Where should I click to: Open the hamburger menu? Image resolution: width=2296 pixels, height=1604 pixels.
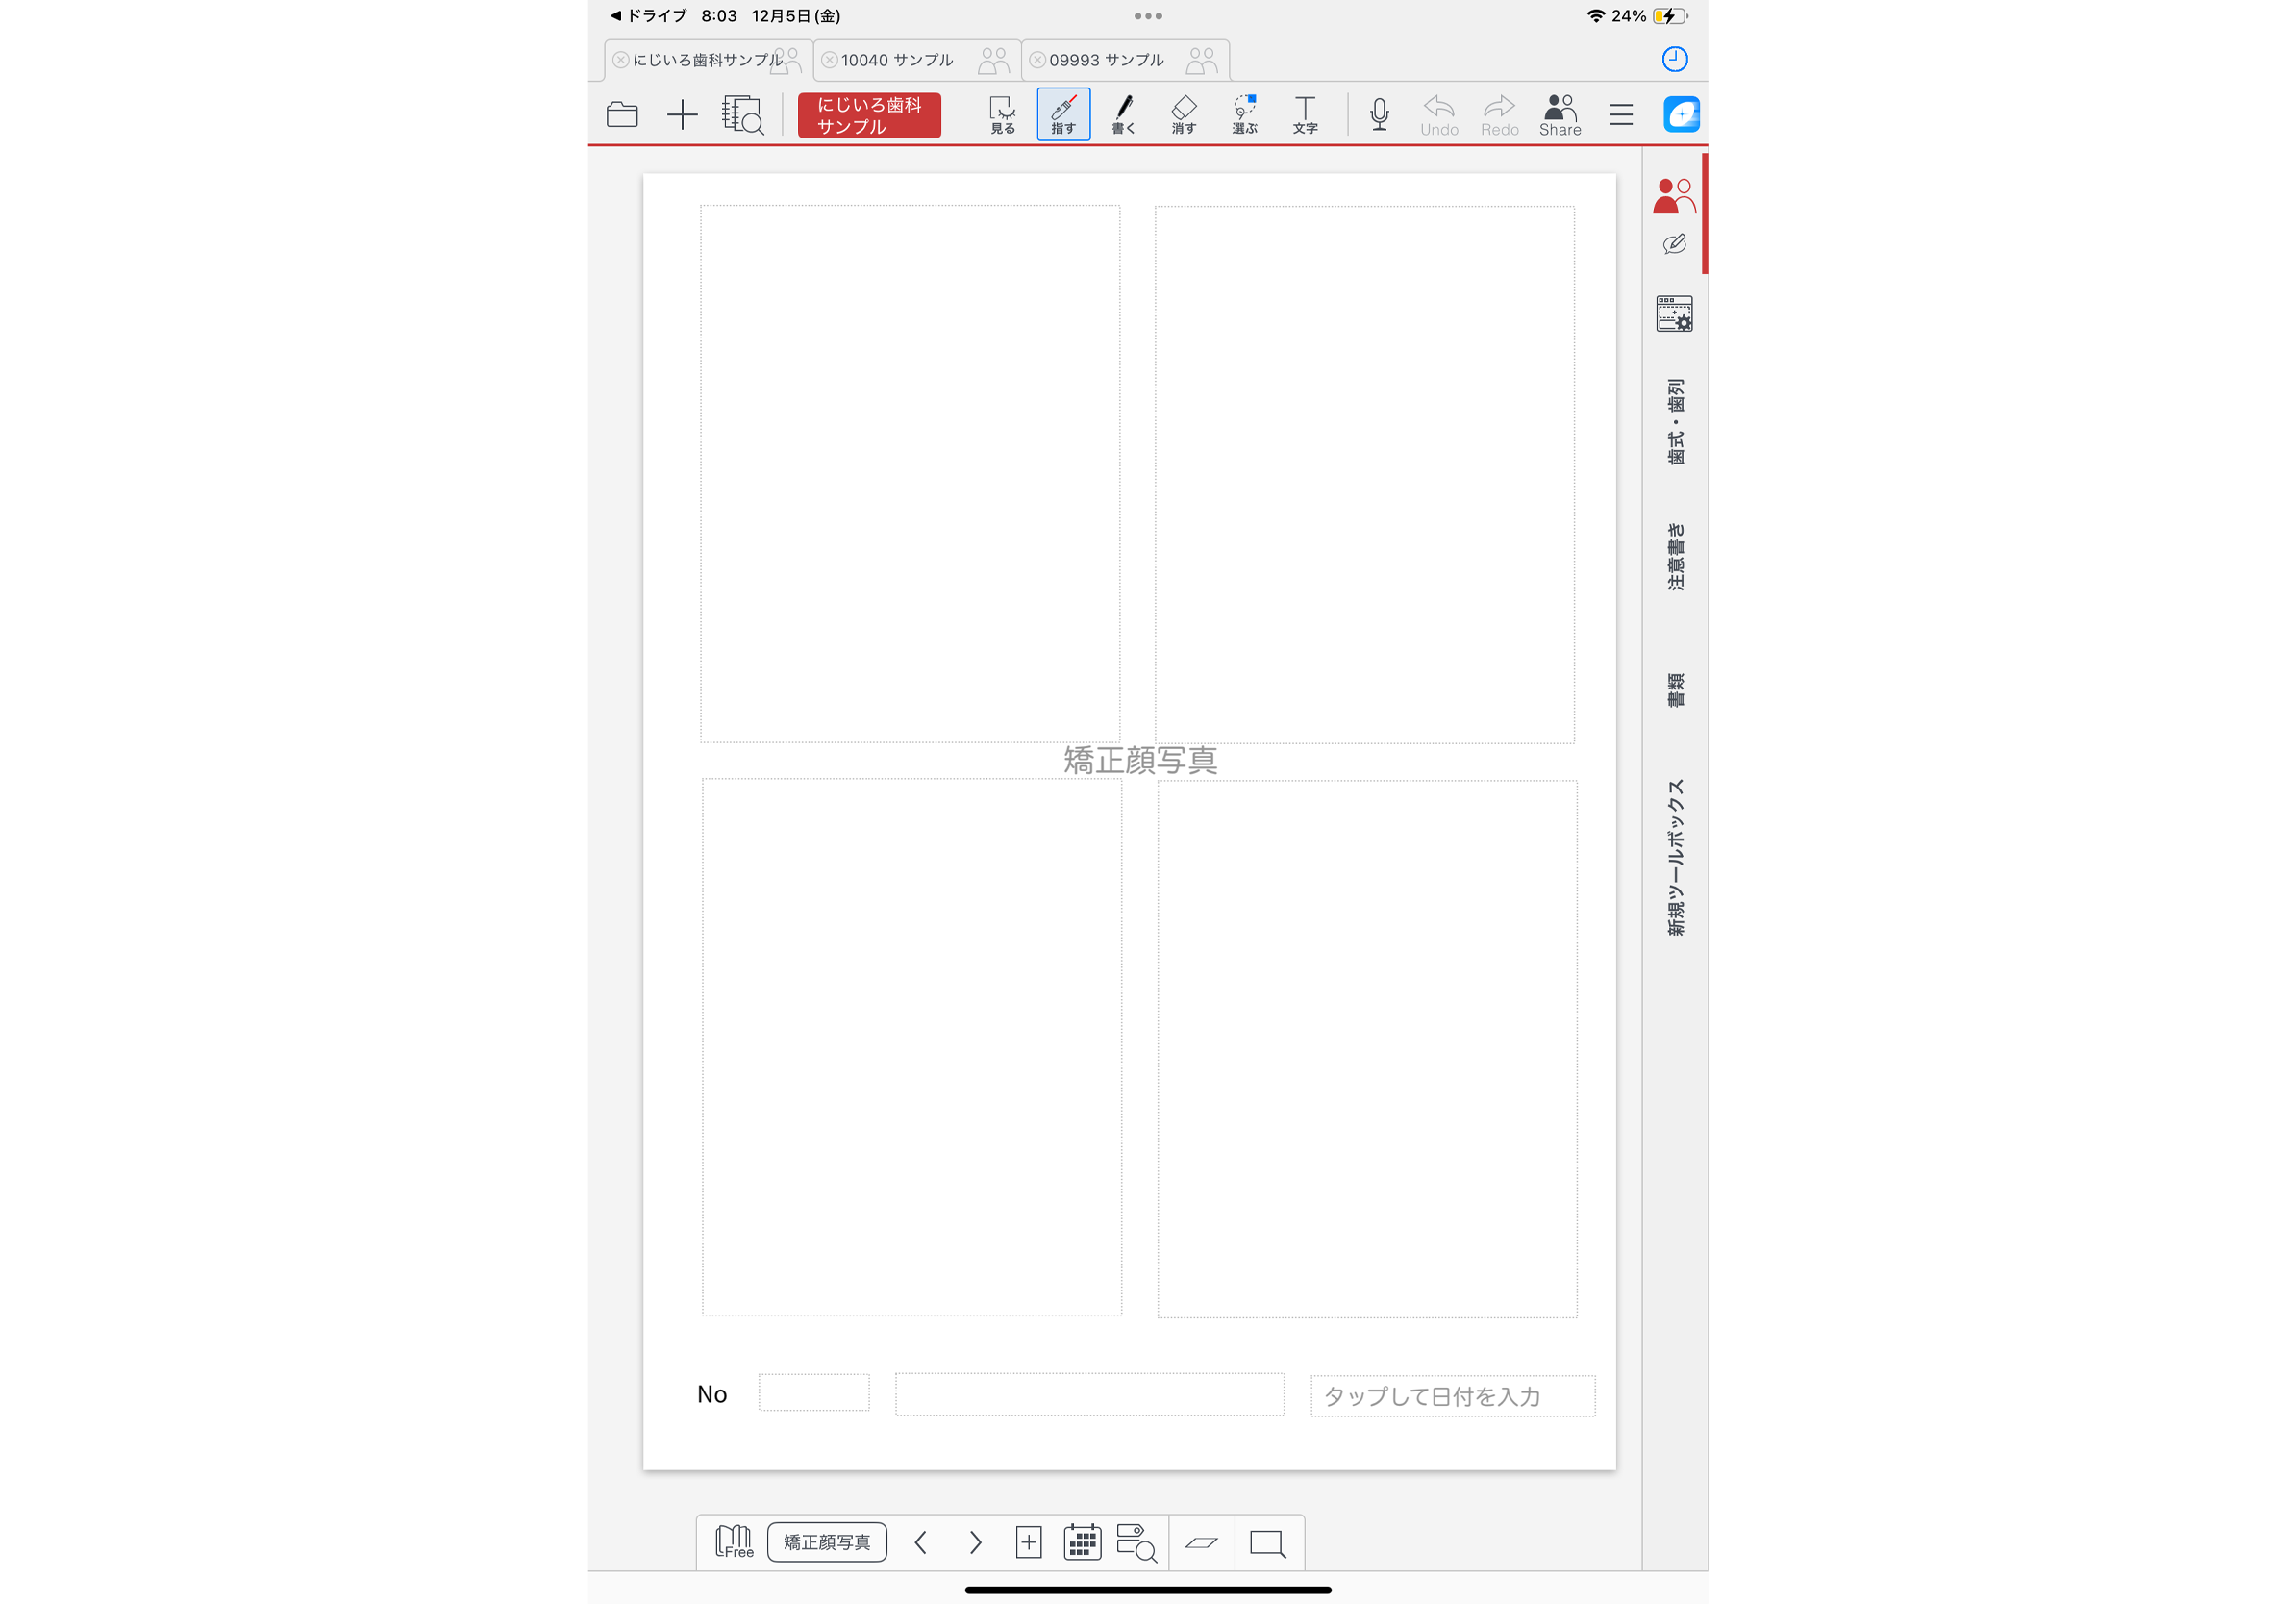pyautogui.click(x=1621, y=114)
